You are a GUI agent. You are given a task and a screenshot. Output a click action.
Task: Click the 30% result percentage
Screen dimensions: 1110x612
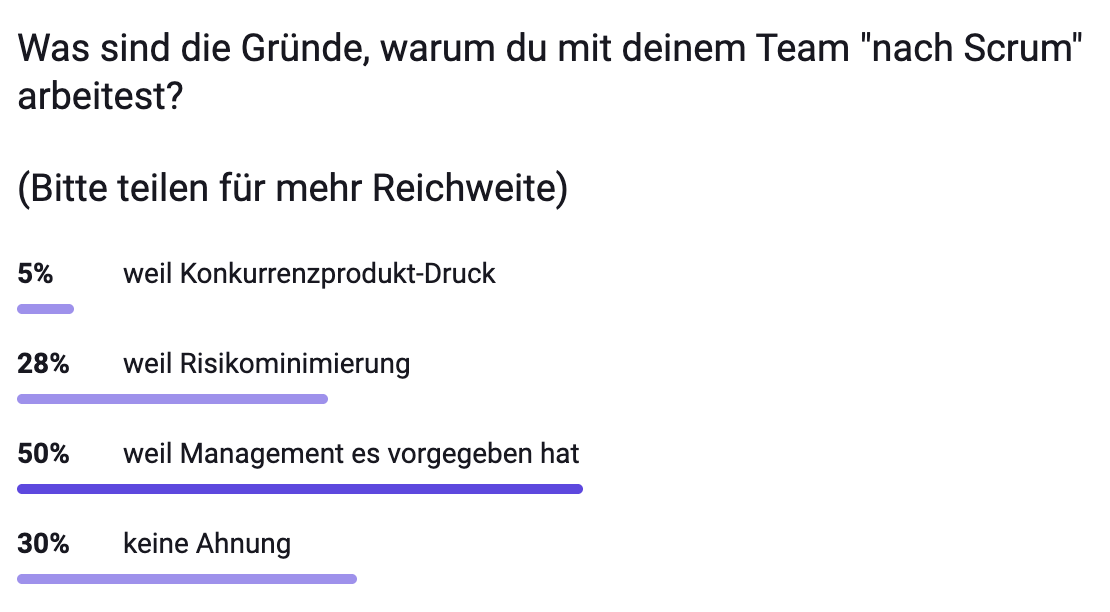(x=43, y=544)
